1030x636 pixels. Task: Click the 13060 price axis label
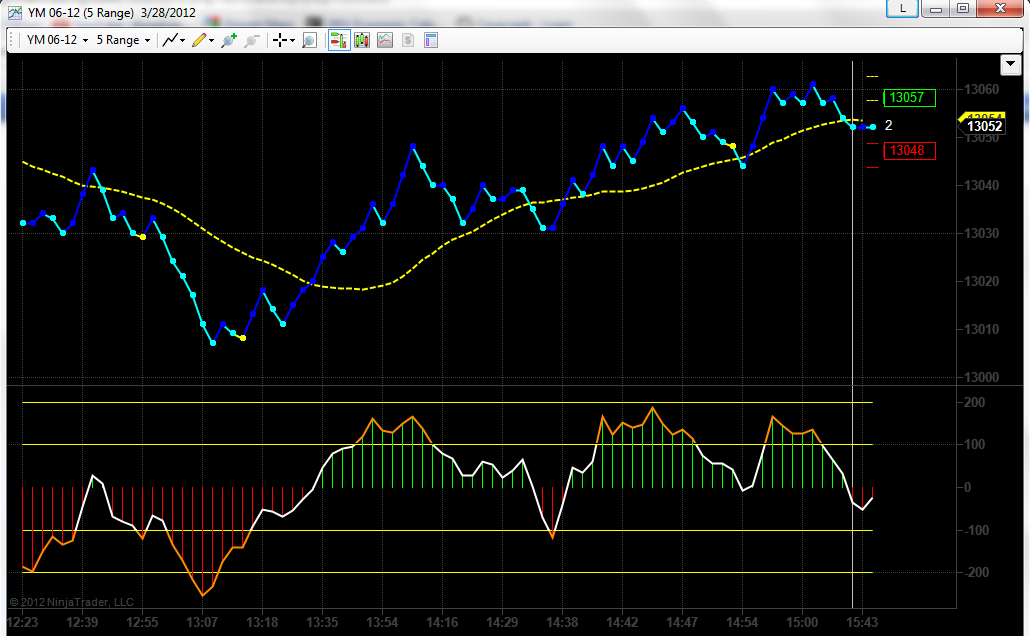tap(981, 89)
